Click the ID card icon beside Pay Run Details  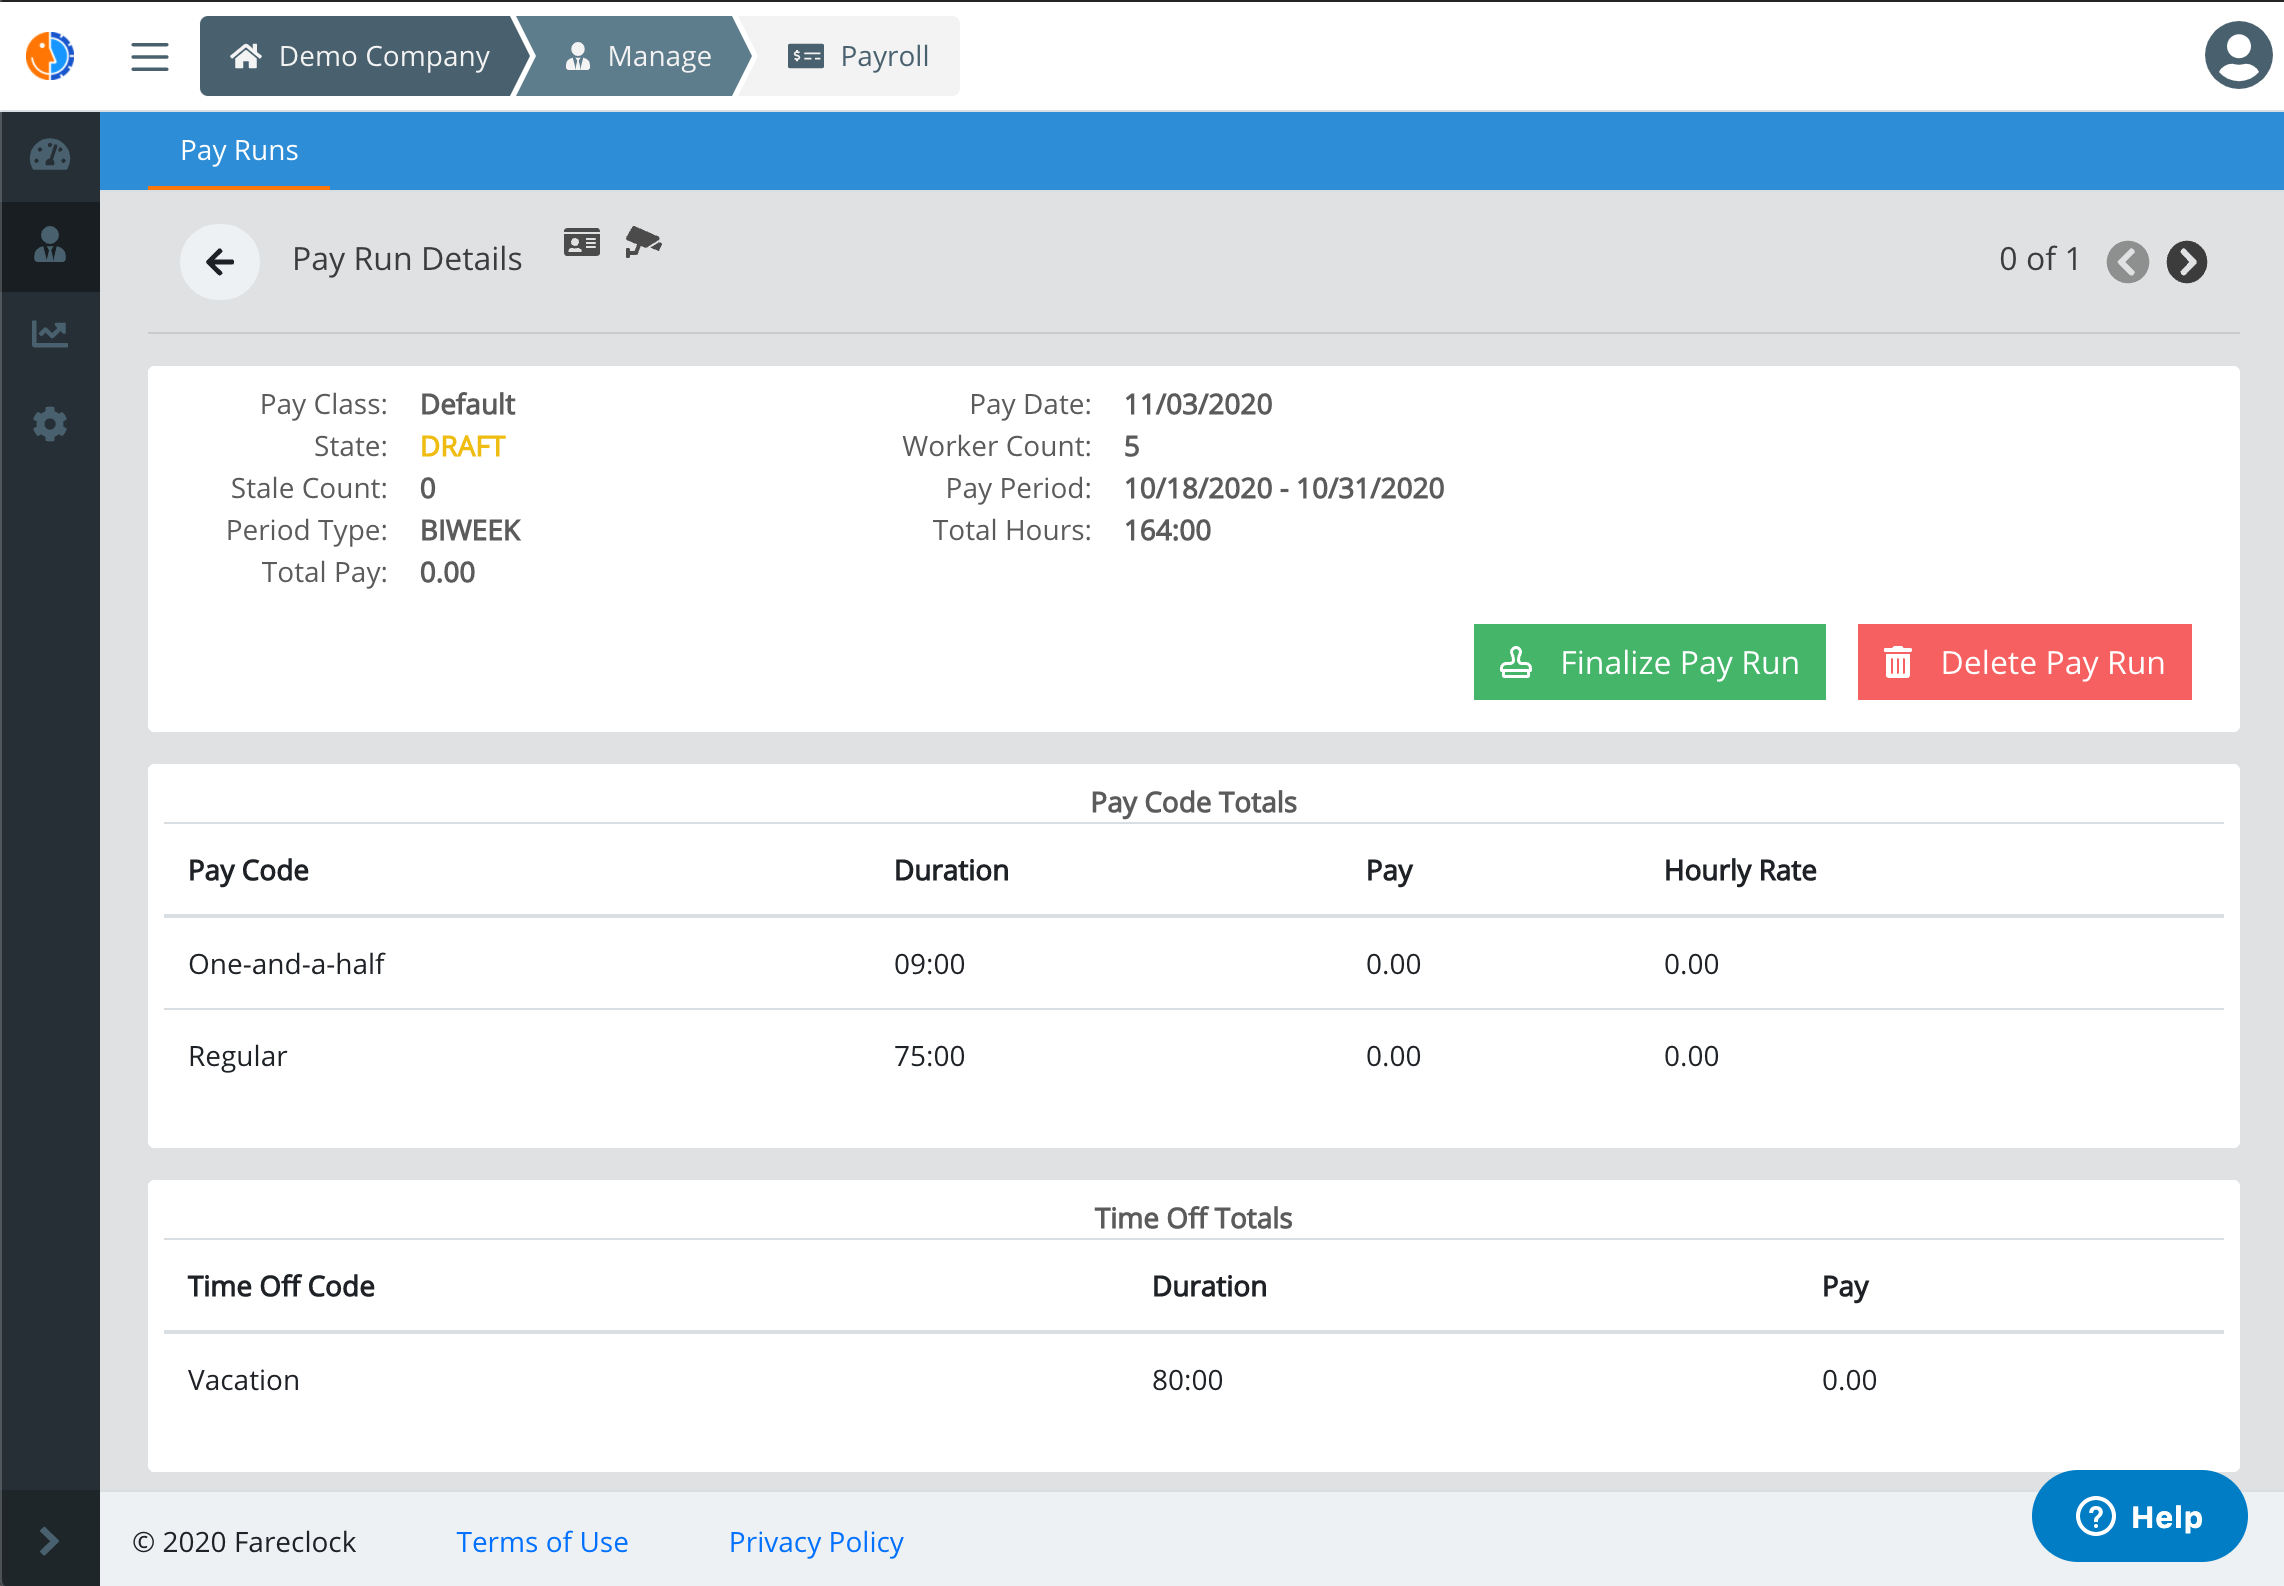point(582,243)
